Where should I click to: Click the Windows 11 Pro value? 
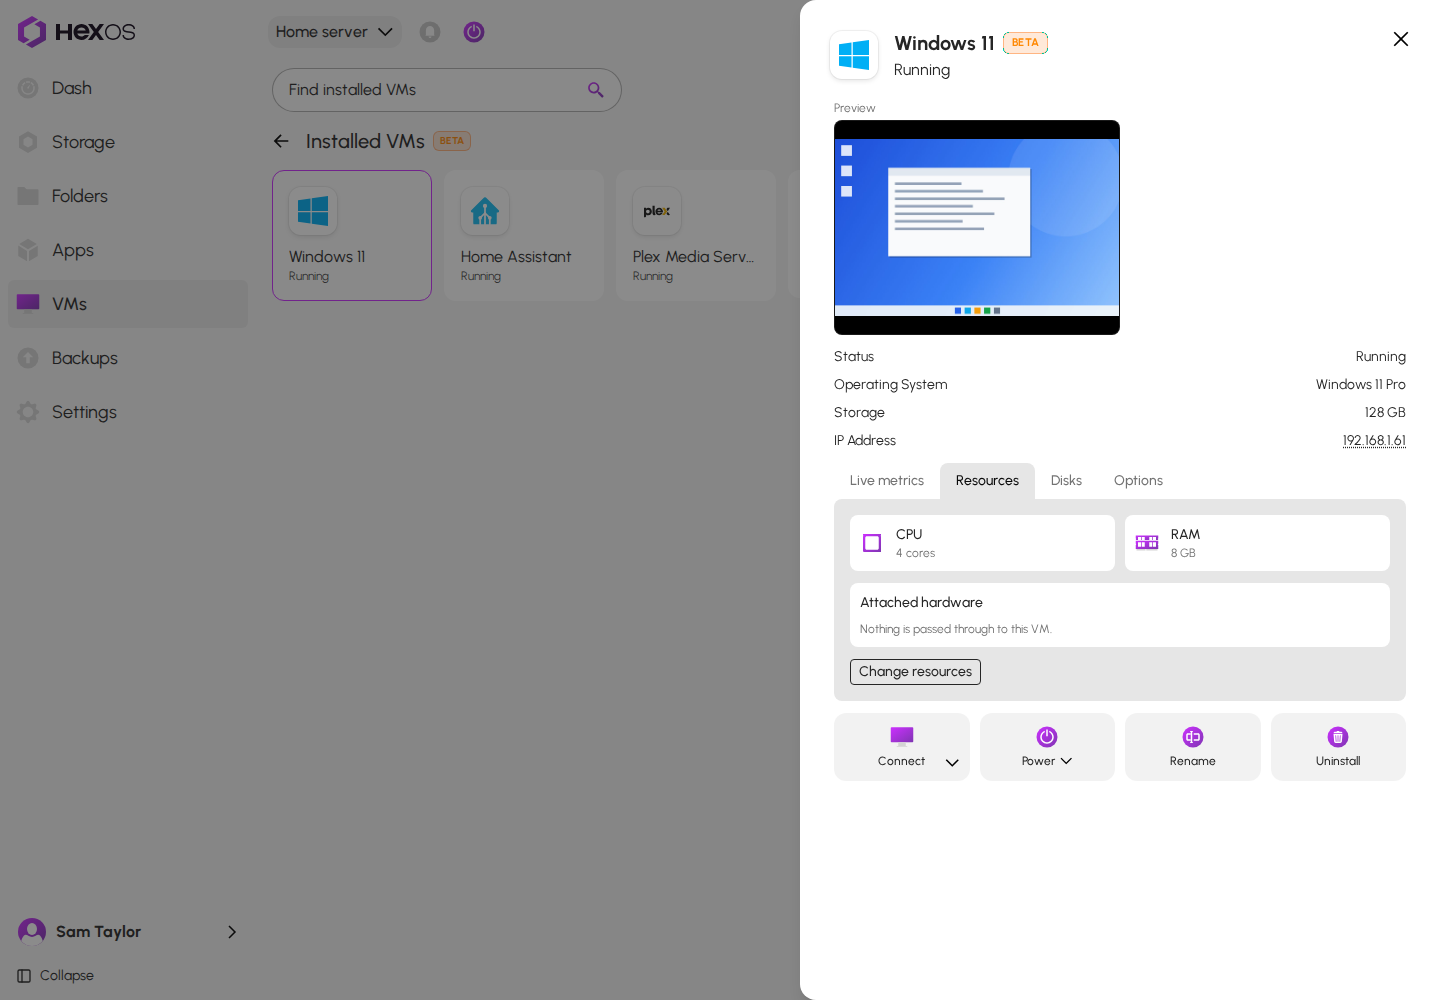(x=1361, y=385)
